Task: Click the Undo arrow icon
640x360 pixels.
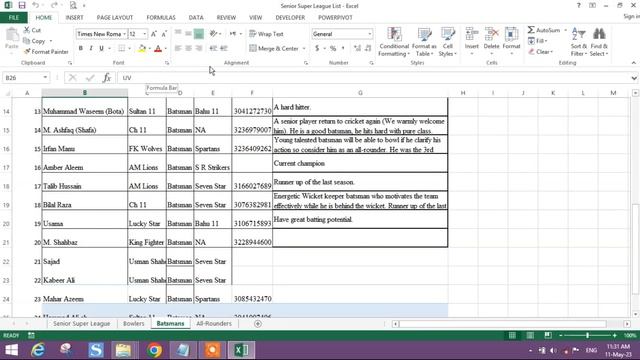Action: click(36, 5)
